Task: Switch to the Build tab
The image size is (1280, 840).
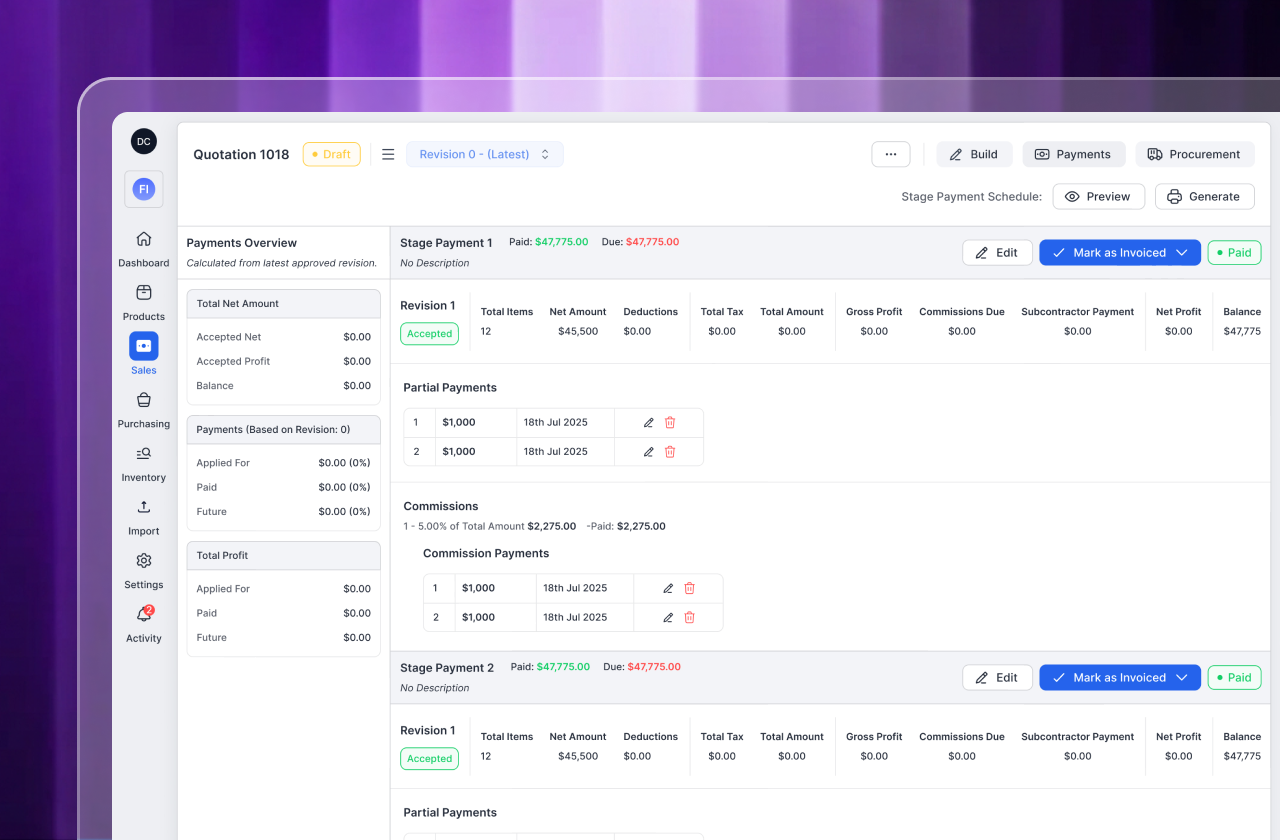Action: (x=974, y=155)
